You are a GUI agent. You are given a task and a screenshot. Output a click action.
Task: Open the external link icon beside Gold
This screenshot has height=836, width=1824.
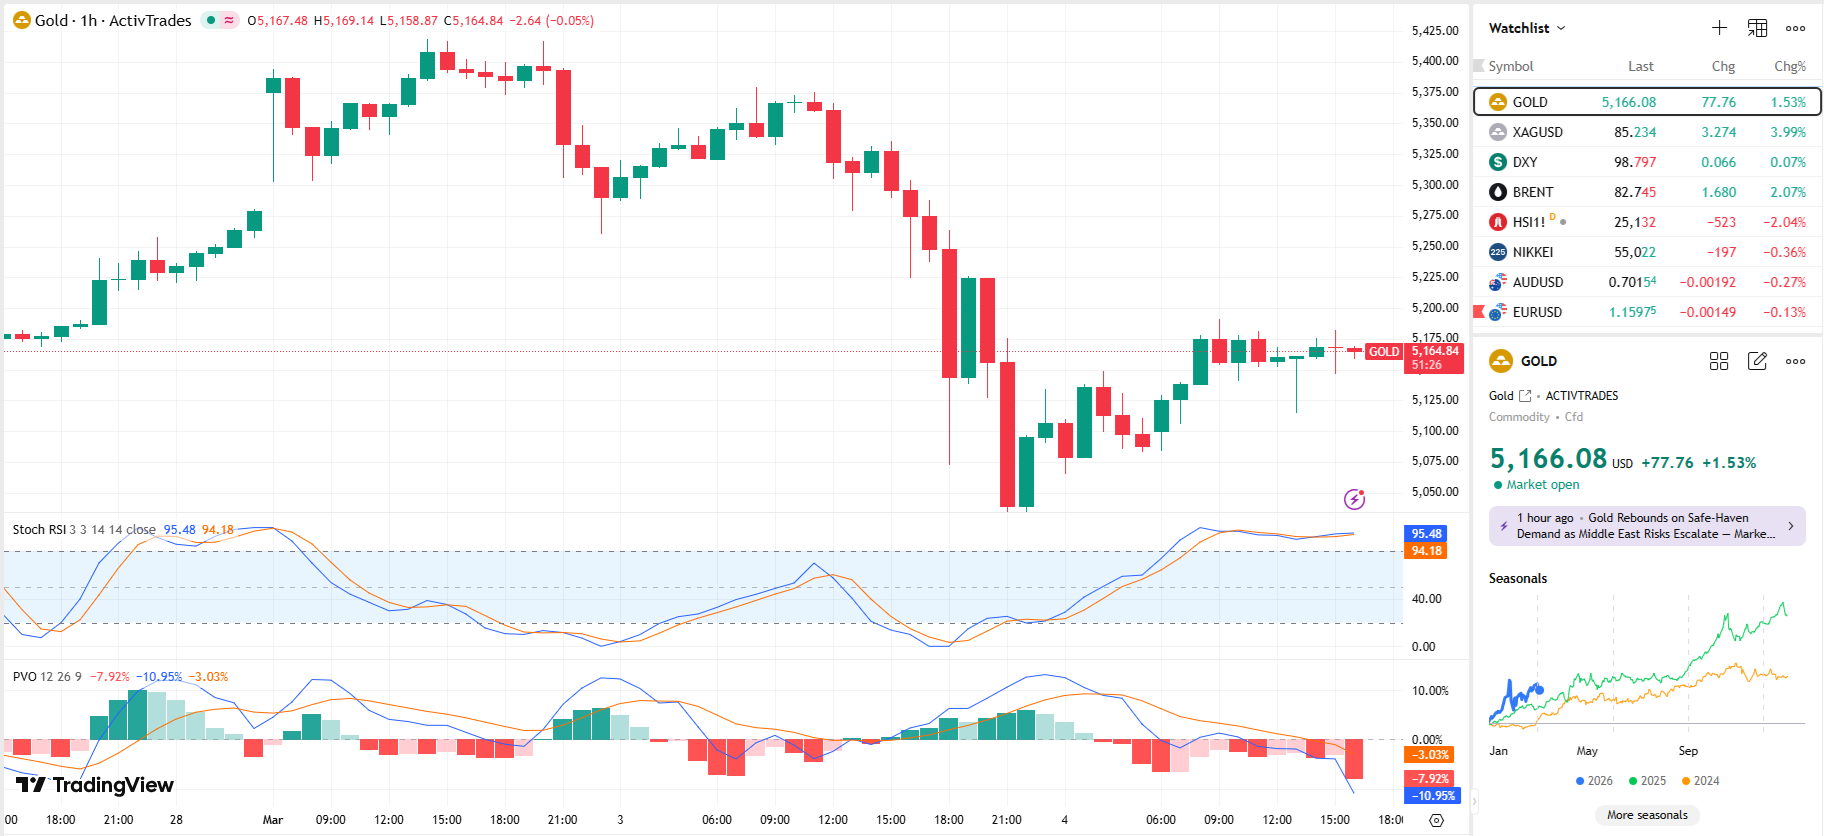pyautogui.click(x=1525, y=396)
